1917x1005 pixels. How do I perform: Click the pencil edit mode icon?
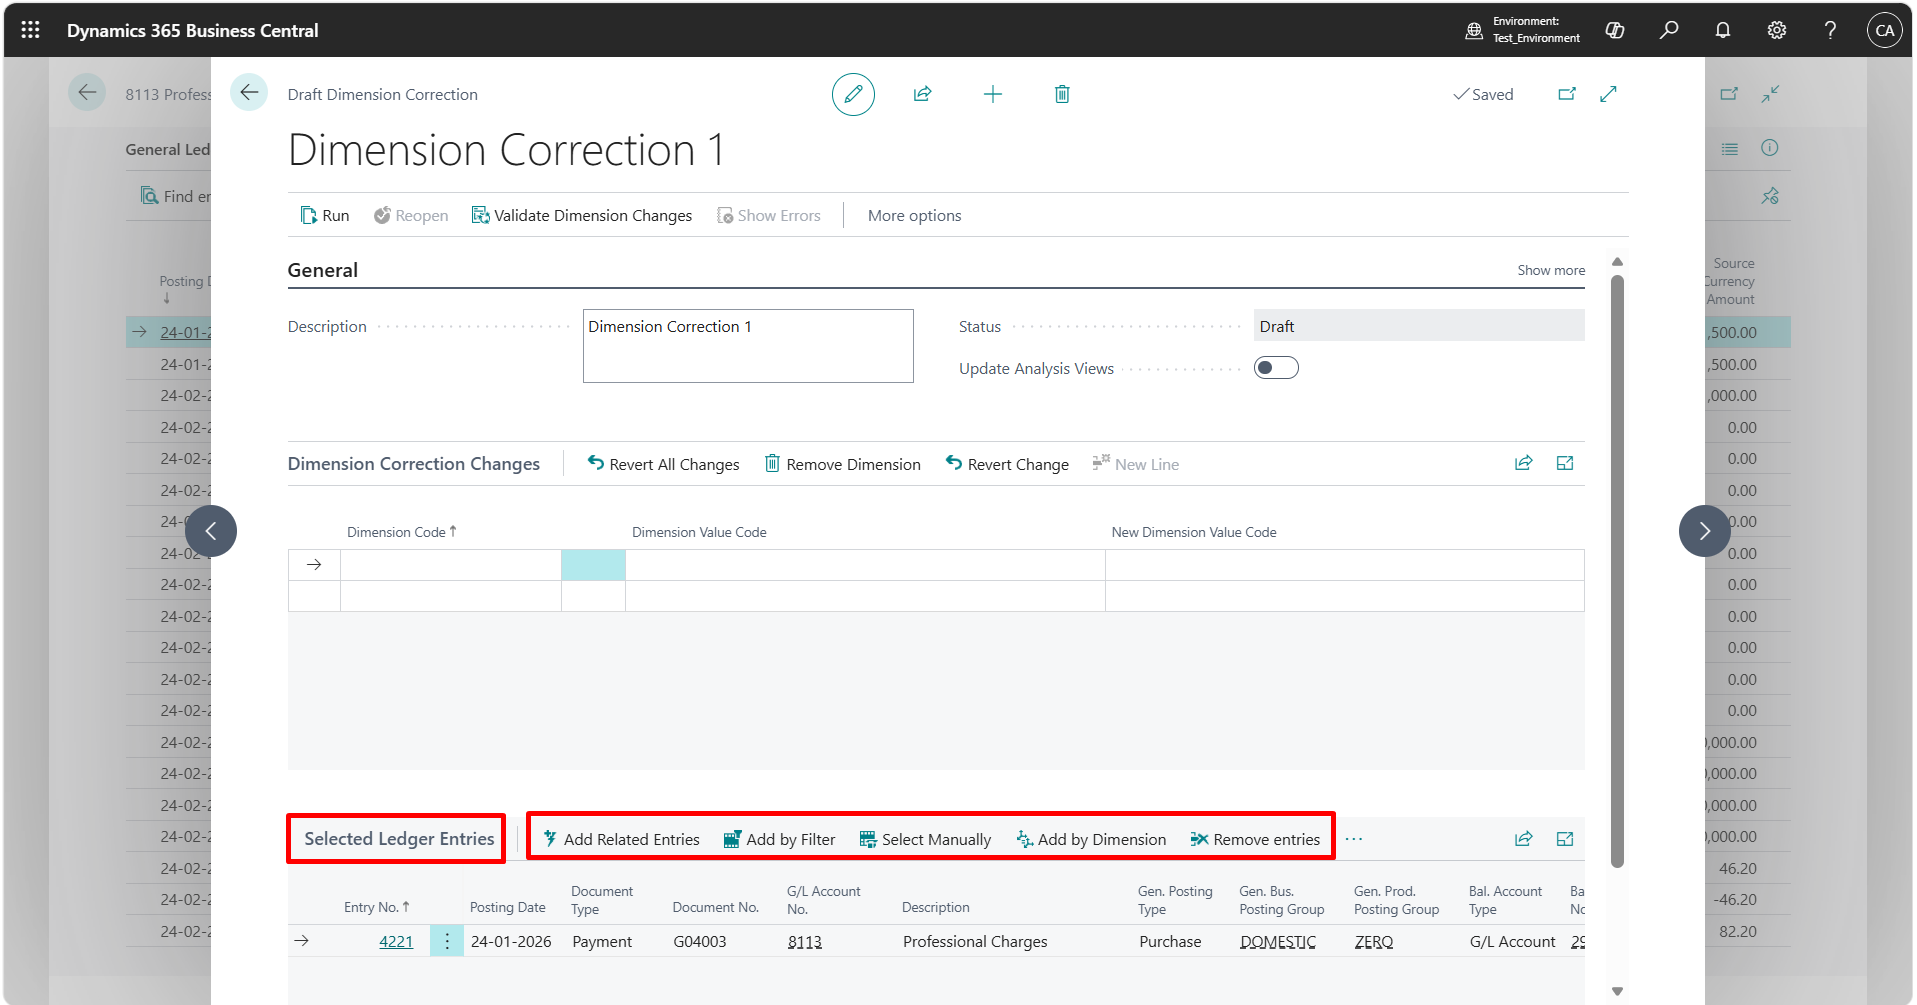[x=853, y=94]
